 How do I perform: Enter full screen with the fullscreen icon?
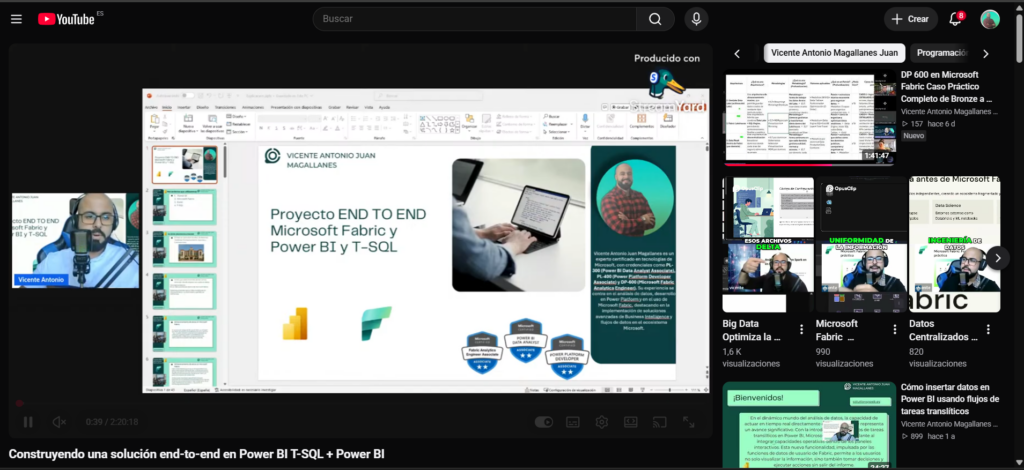(x=688, y=422)
